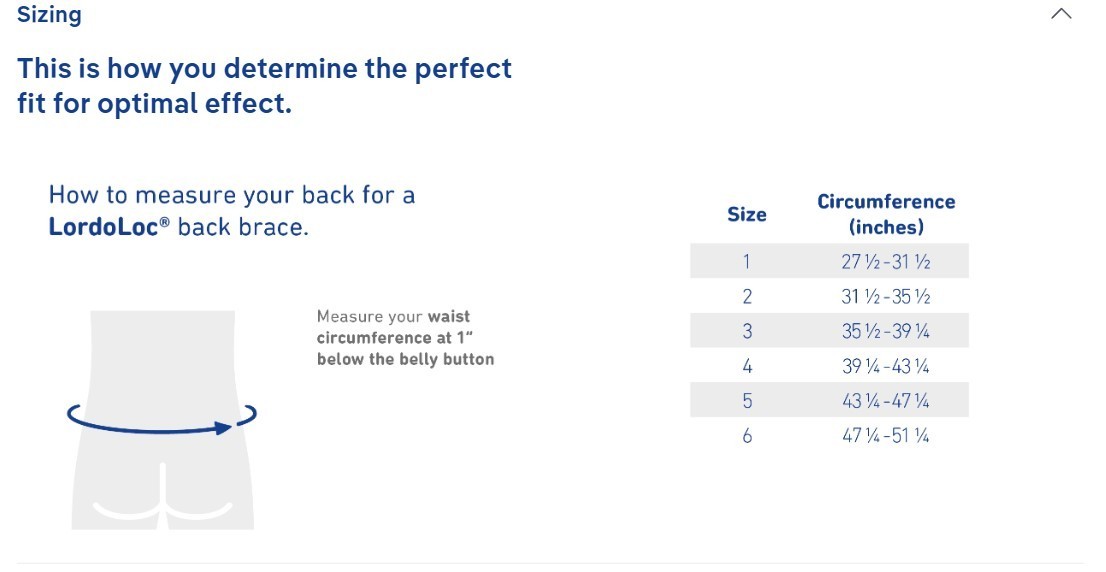Screen dimensions: 1106x572
Task: Select the size 2 row
Action: [x=829, y=296]
